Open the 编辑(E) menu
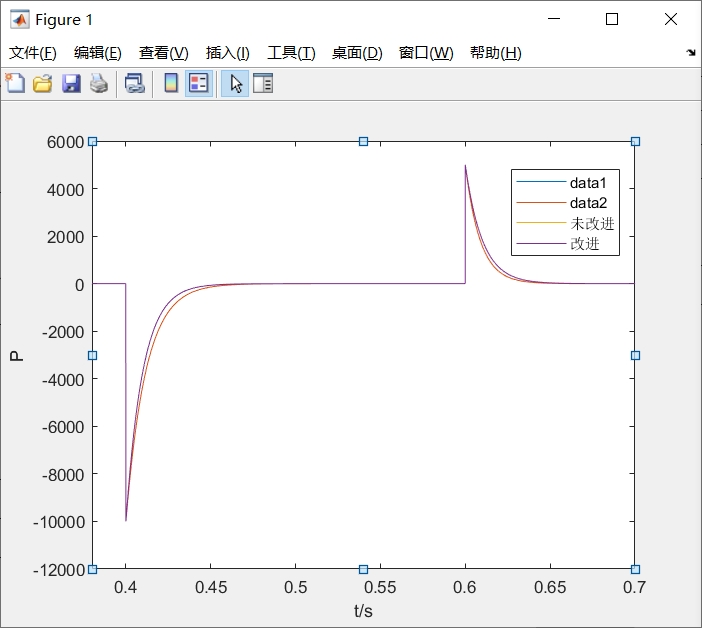Screen dimensions: 702x628 point(98,53)
